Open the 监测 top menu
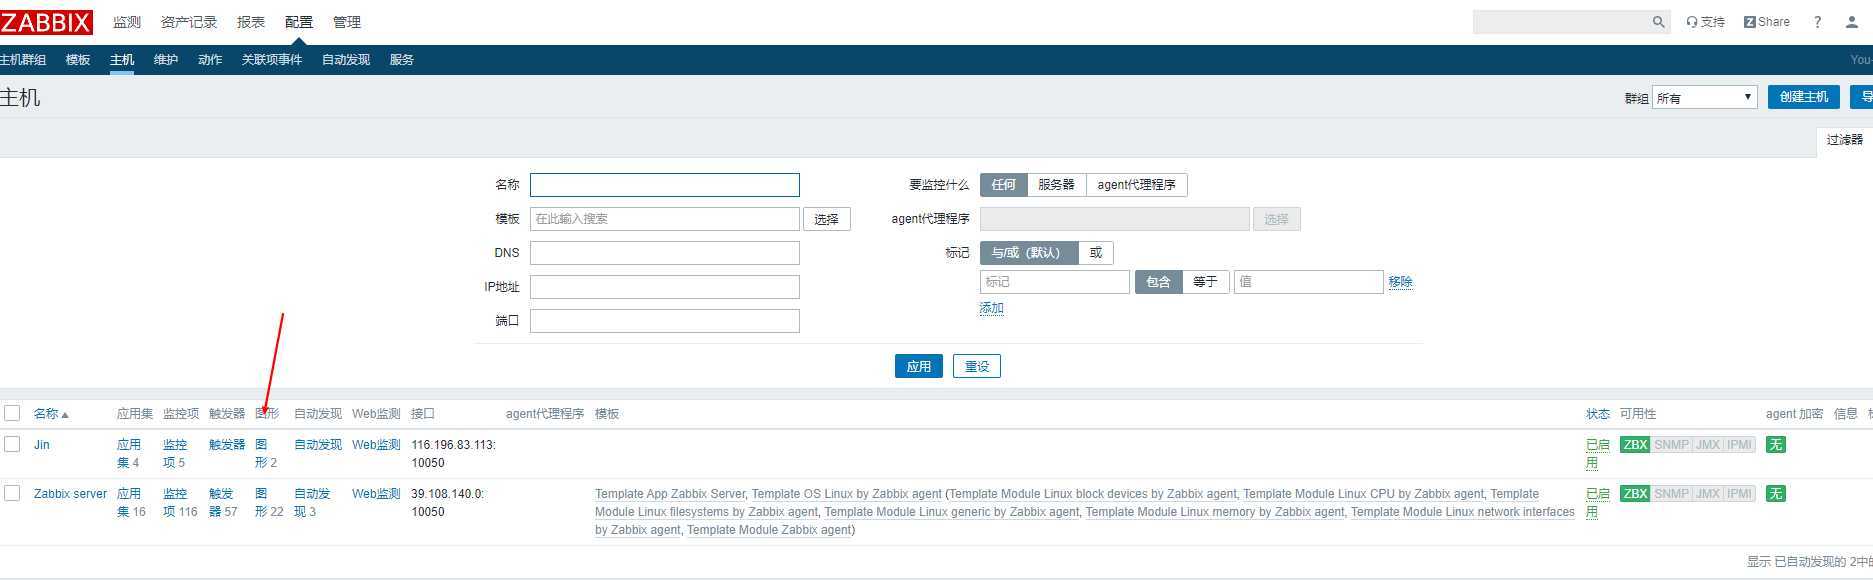 [127, 22]
